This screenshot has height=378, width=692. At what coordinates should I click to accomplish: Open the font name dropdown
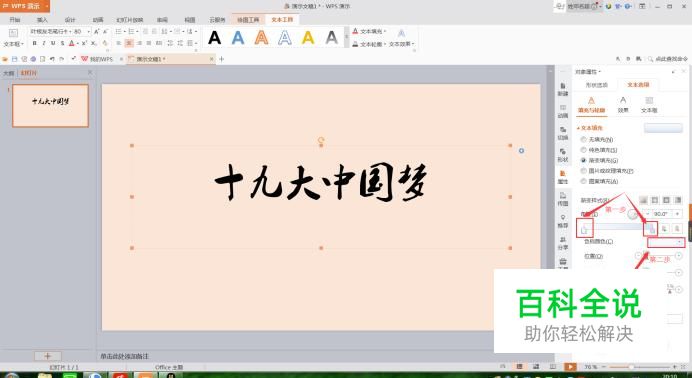(x=70, y=32)
